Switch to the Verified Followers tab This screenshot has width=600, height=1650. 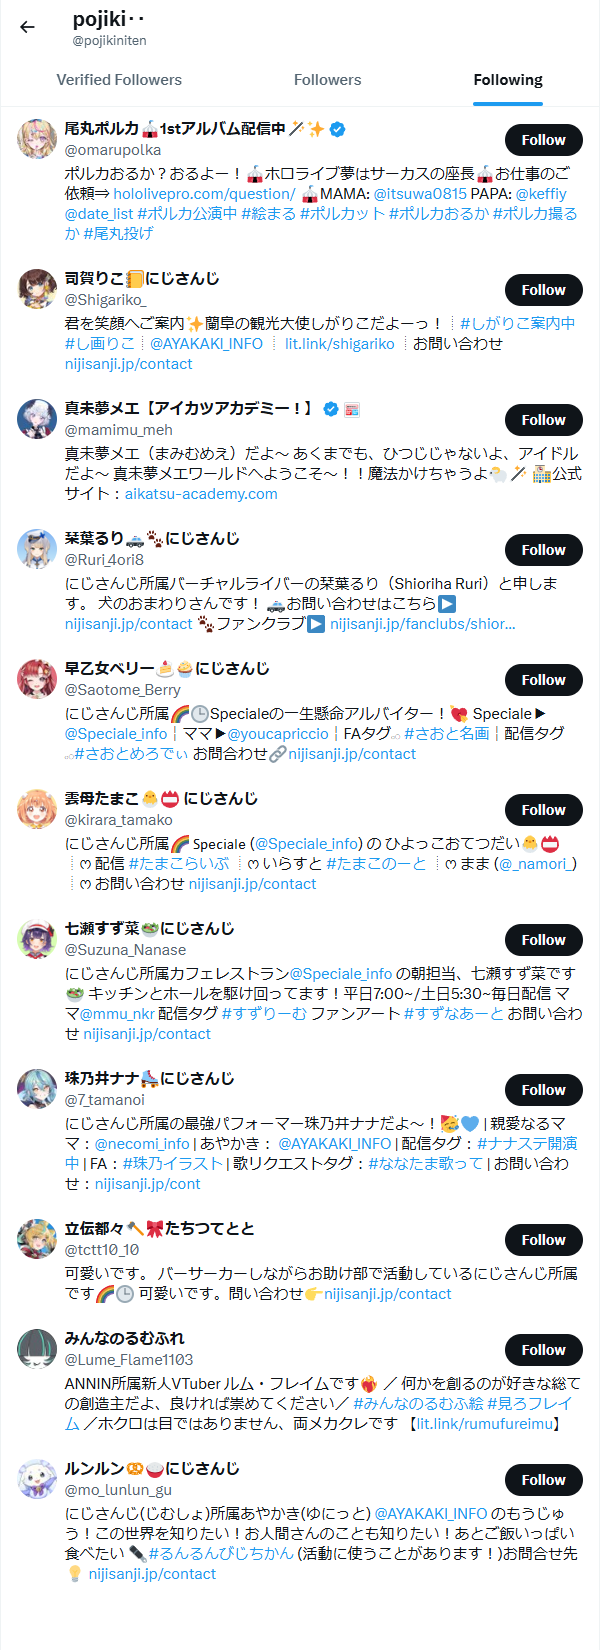(x=119, y=80)
